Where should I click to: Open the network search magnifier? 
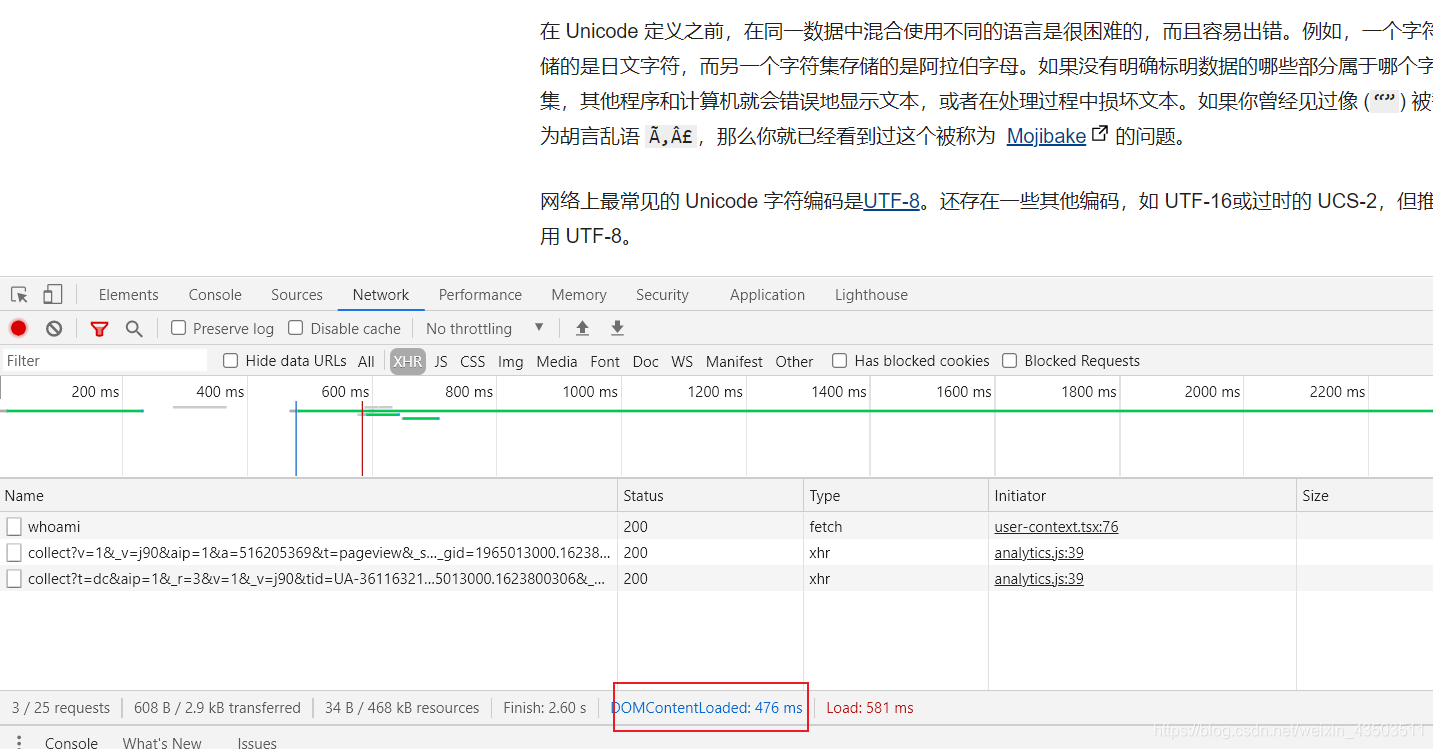pyautogui.click(x=134, y=328)
